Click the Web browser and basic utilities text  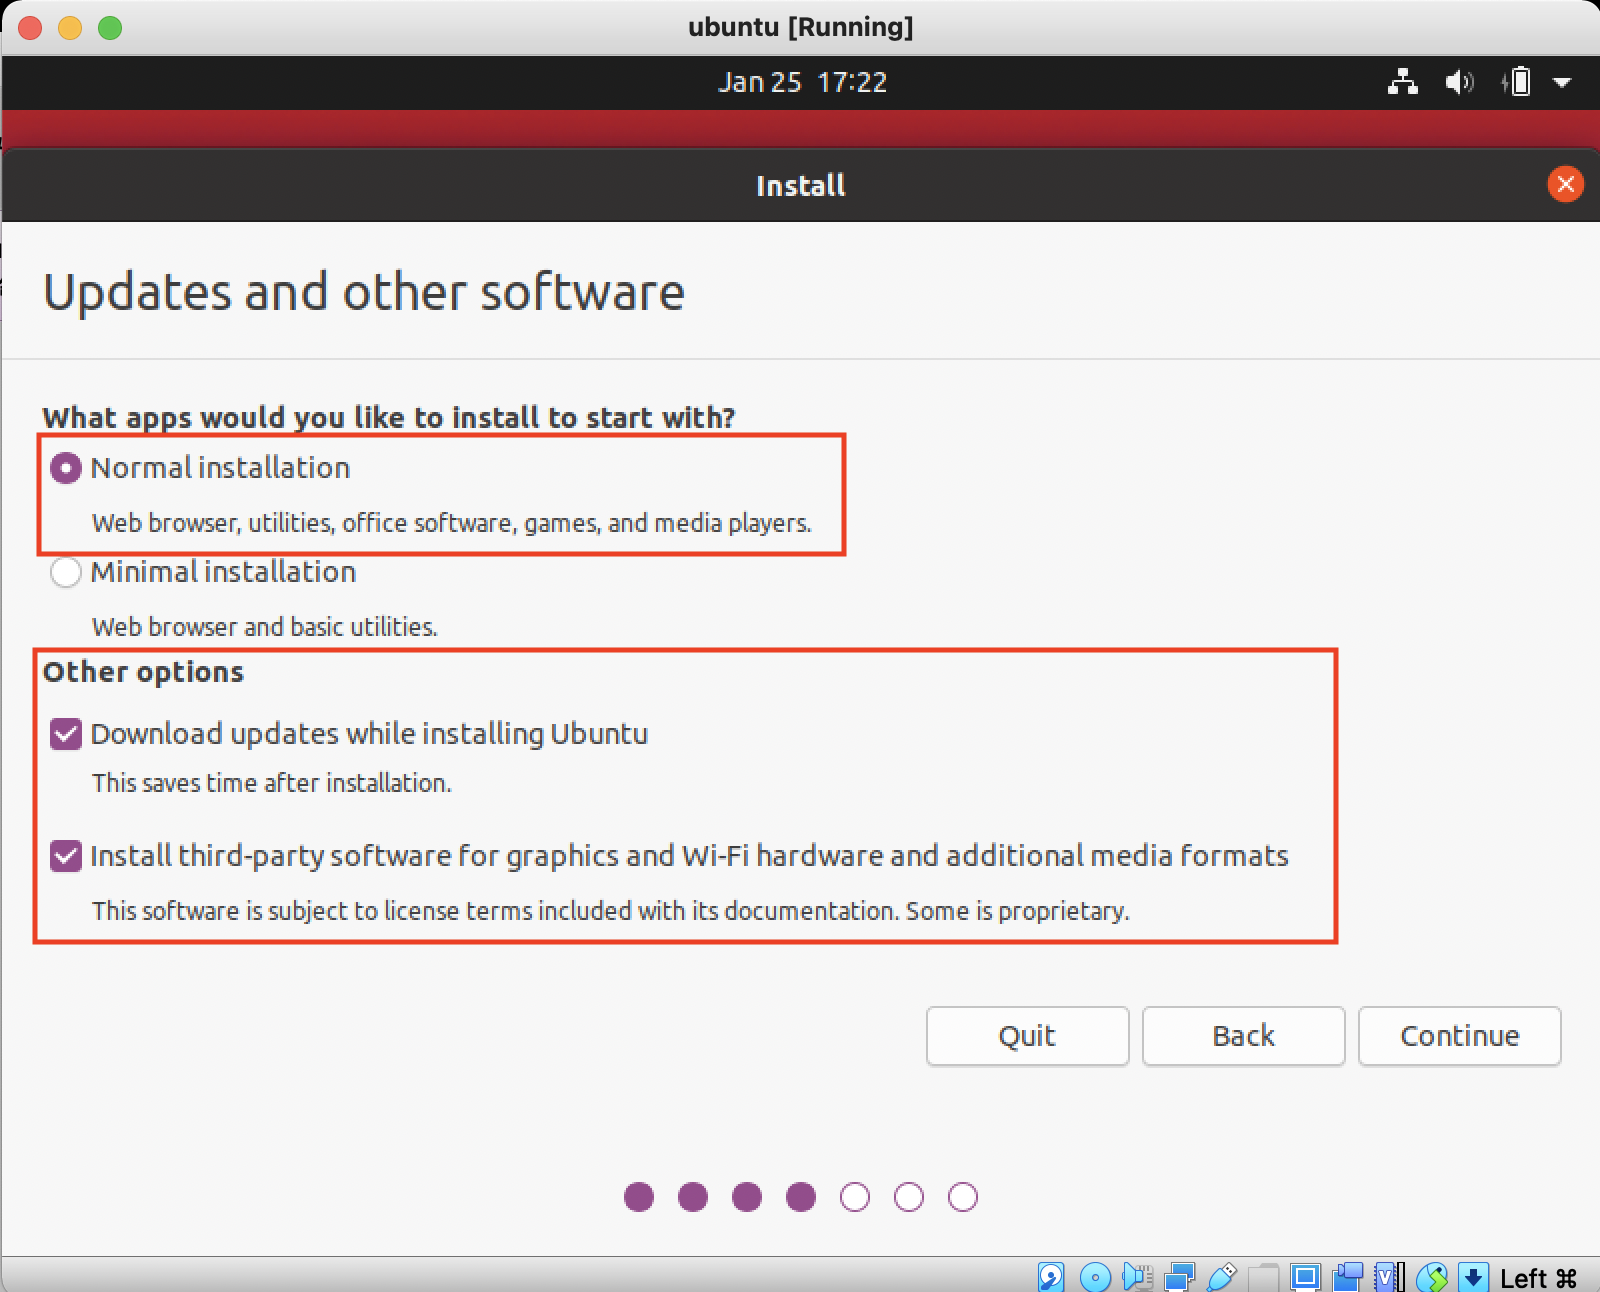point(265,627)
